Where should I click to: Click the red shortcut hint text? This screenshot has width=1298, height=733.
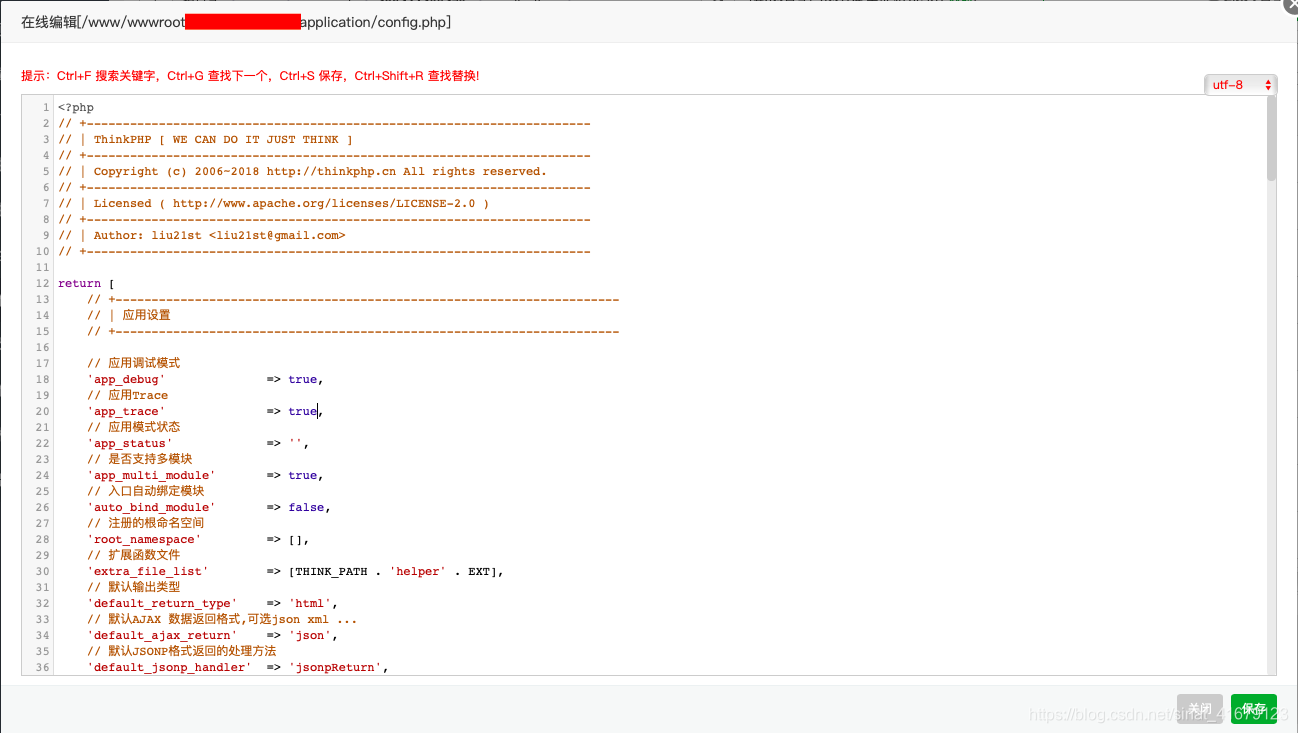click(250, 76)
